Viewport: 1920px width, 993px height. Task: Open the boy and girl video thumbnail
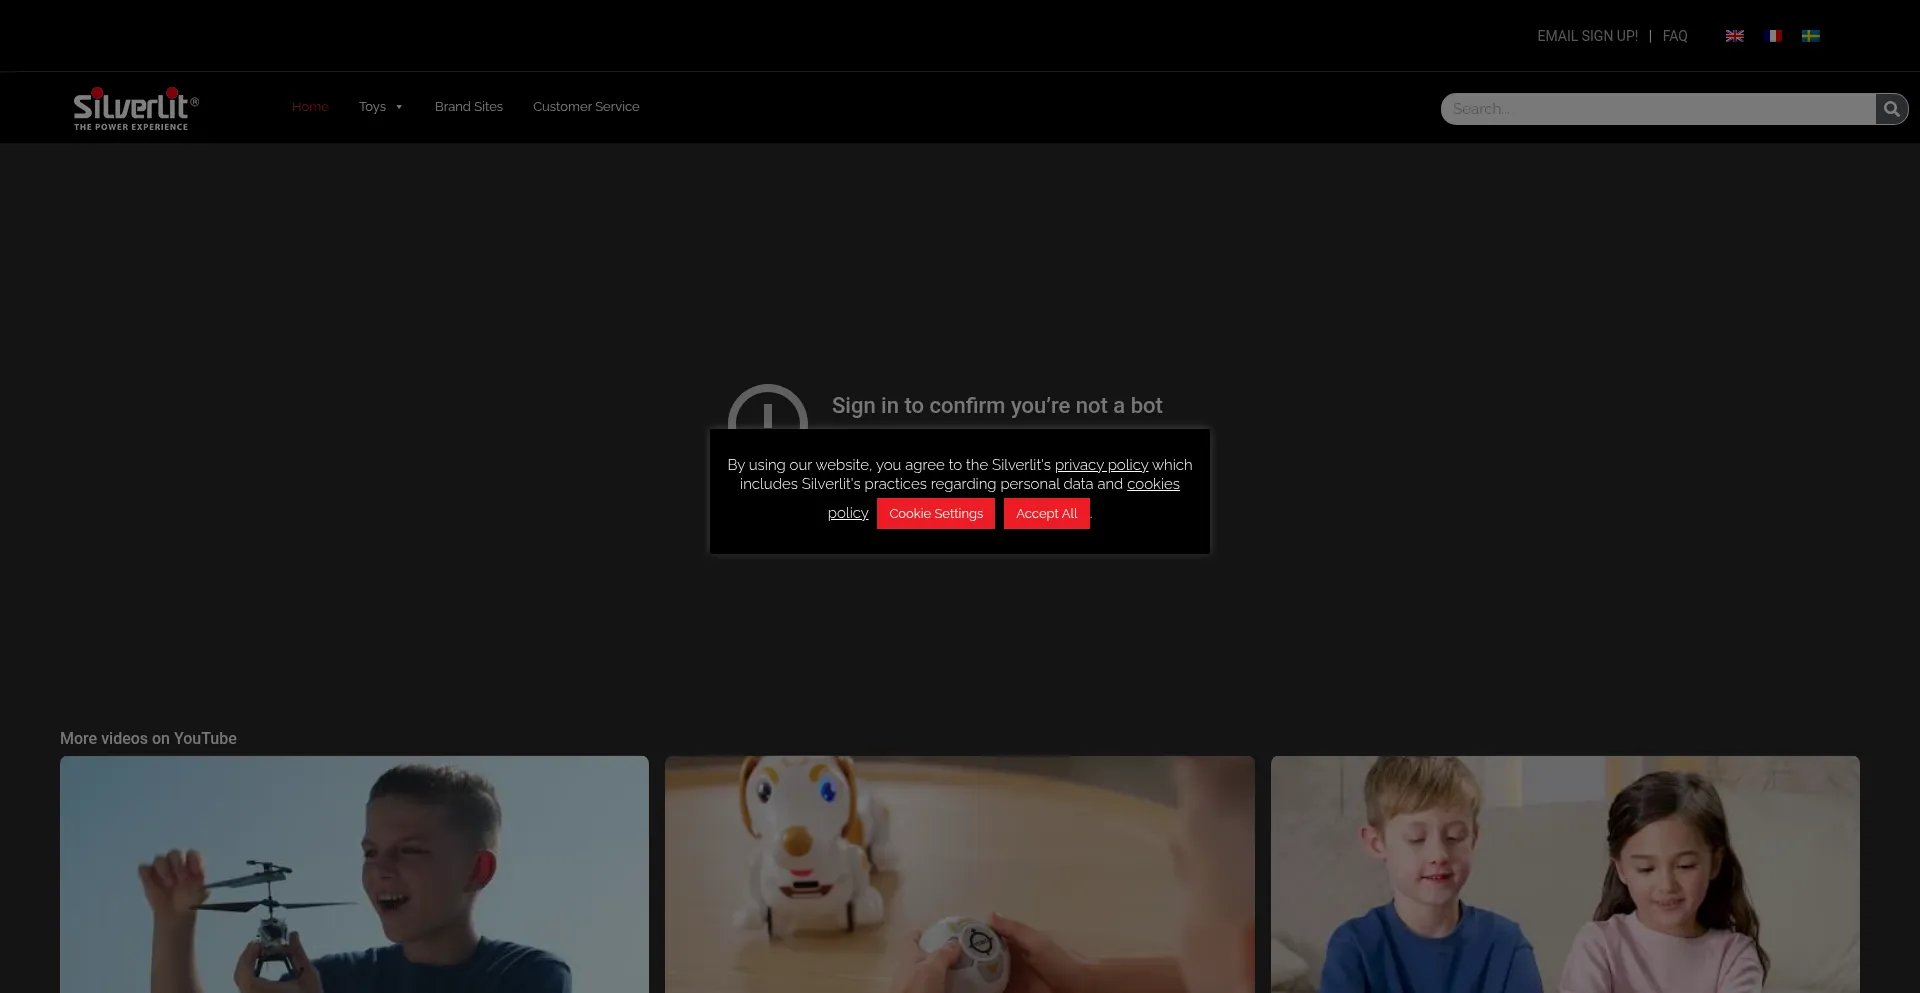point(1565,874)
